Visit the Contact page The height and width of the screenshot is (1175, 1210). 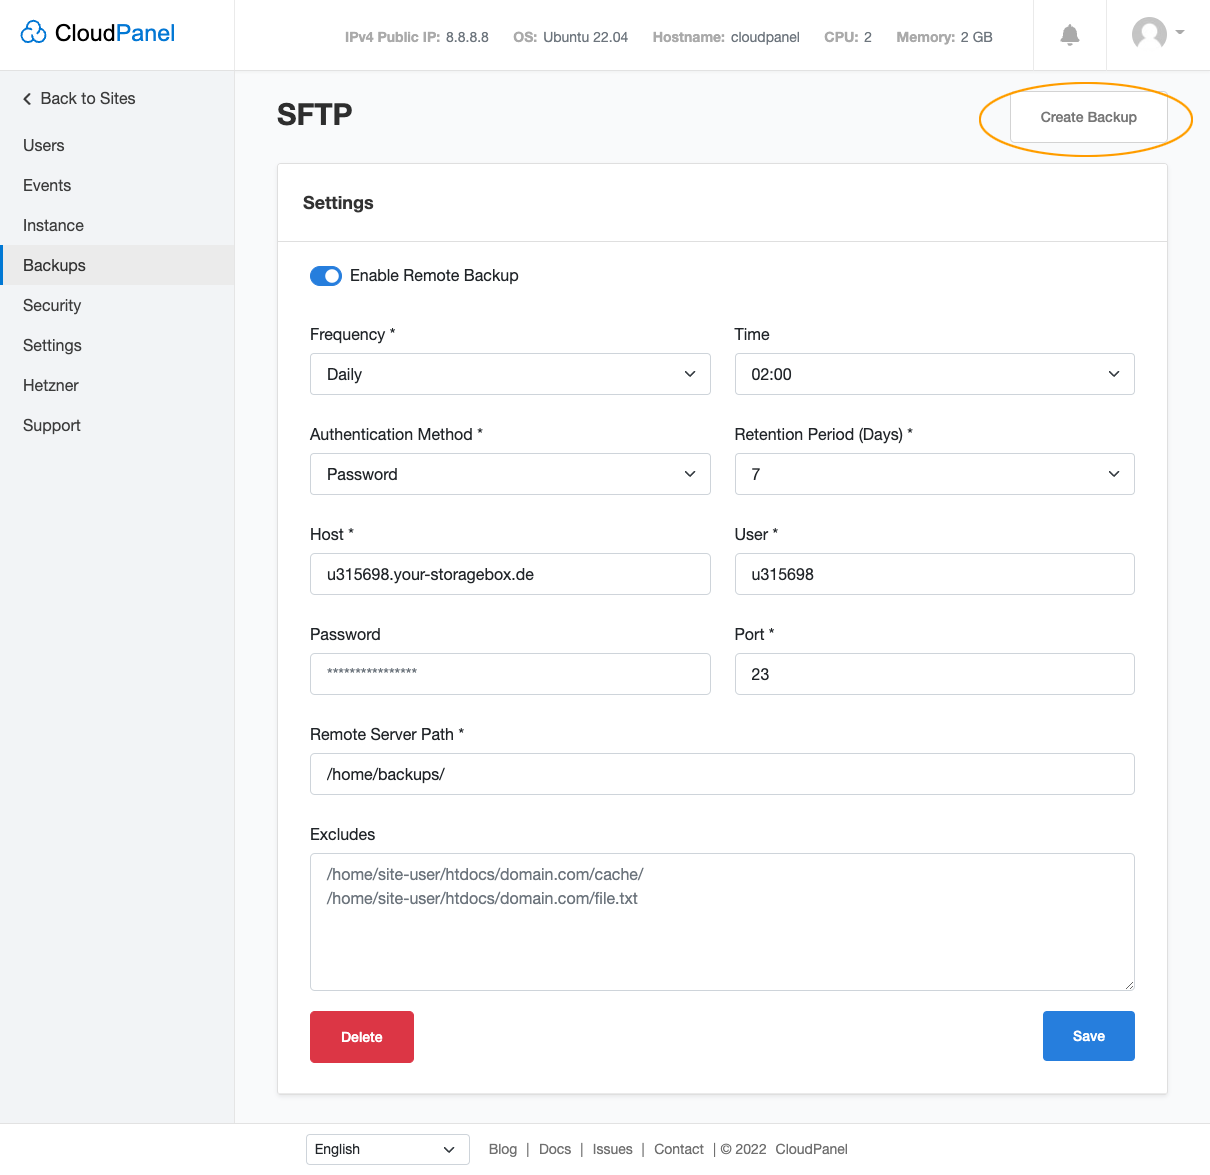679,1149
